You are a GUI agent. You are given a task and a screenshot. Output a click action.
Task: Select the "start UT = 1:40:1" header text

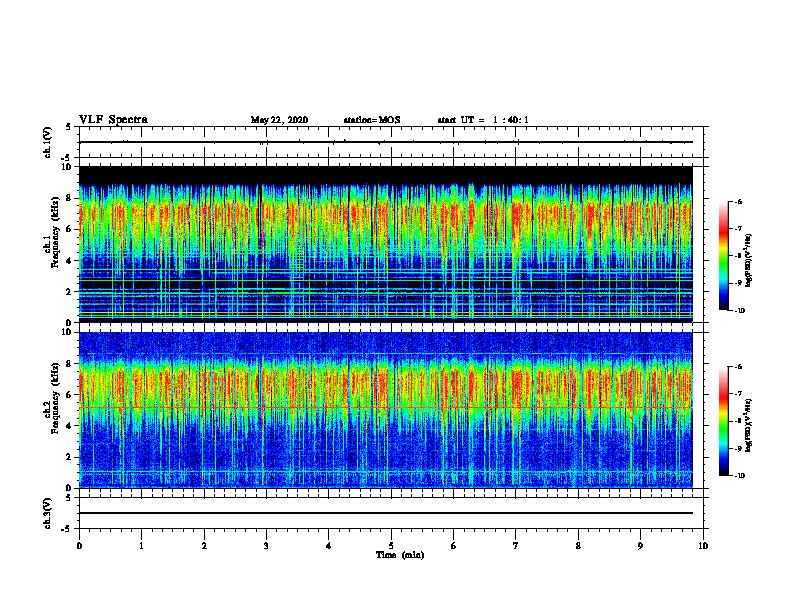[483, 120]
